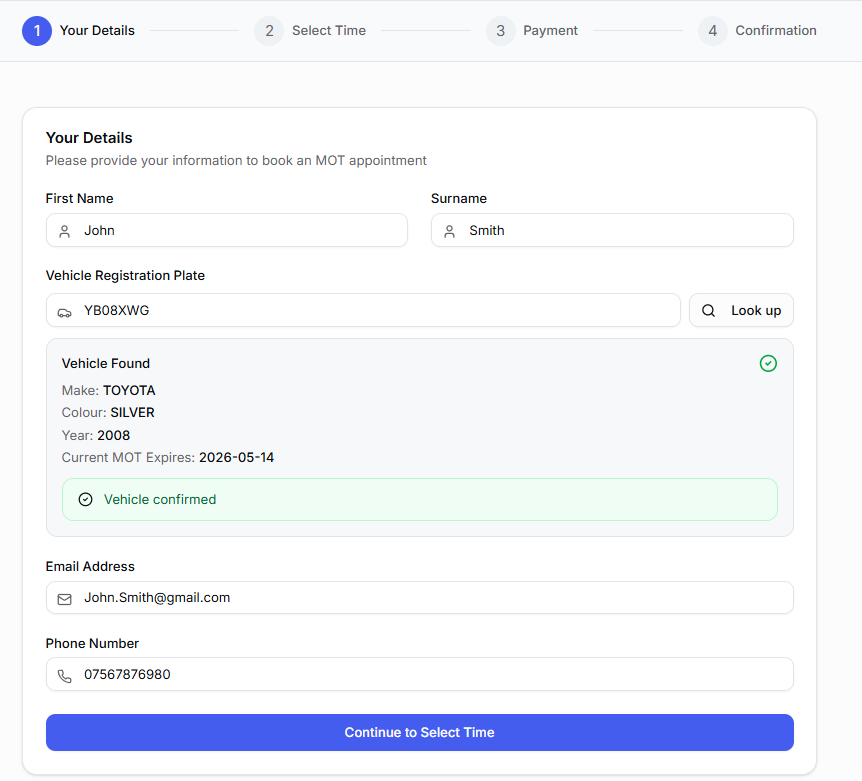Click the phone icon in Phone Number field
Screen dimensions: 862x781
[64, 674]
